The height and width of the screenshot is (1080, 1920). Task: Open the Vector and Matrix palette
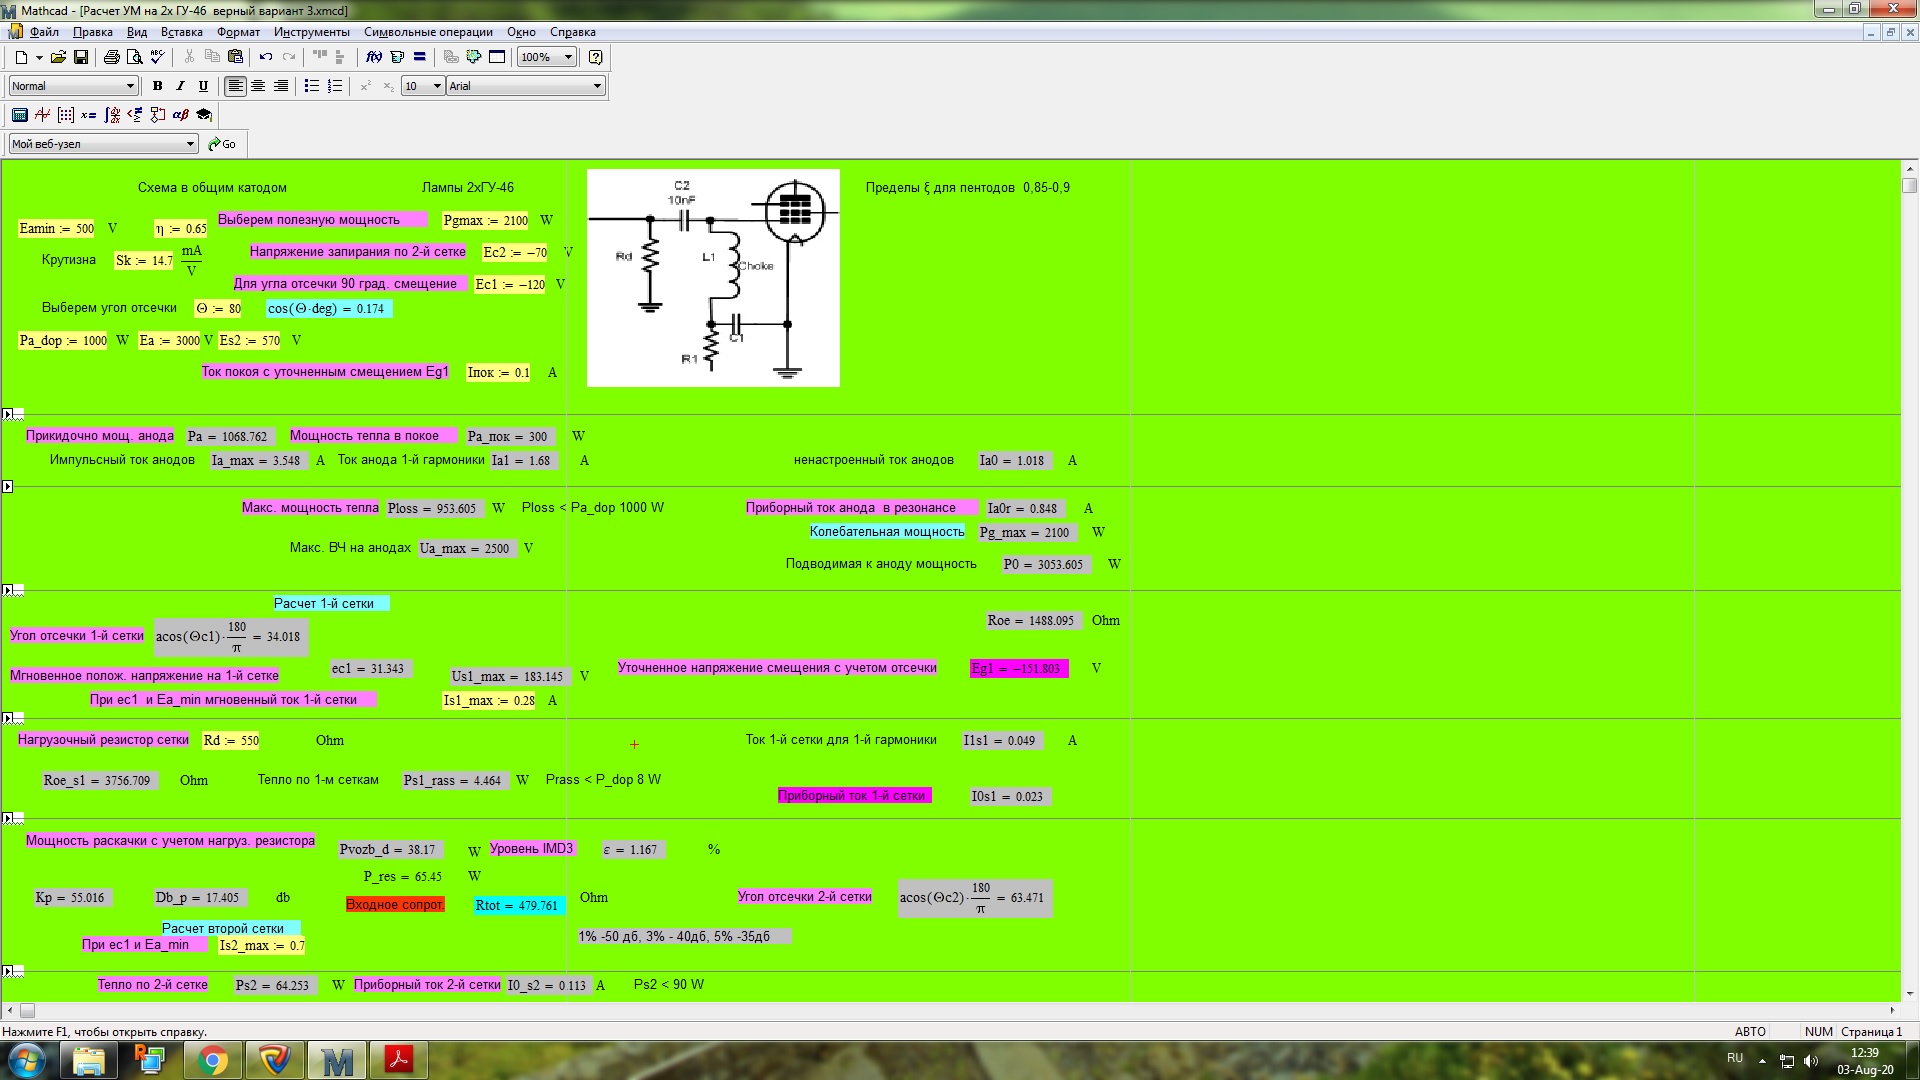(66, 115)
